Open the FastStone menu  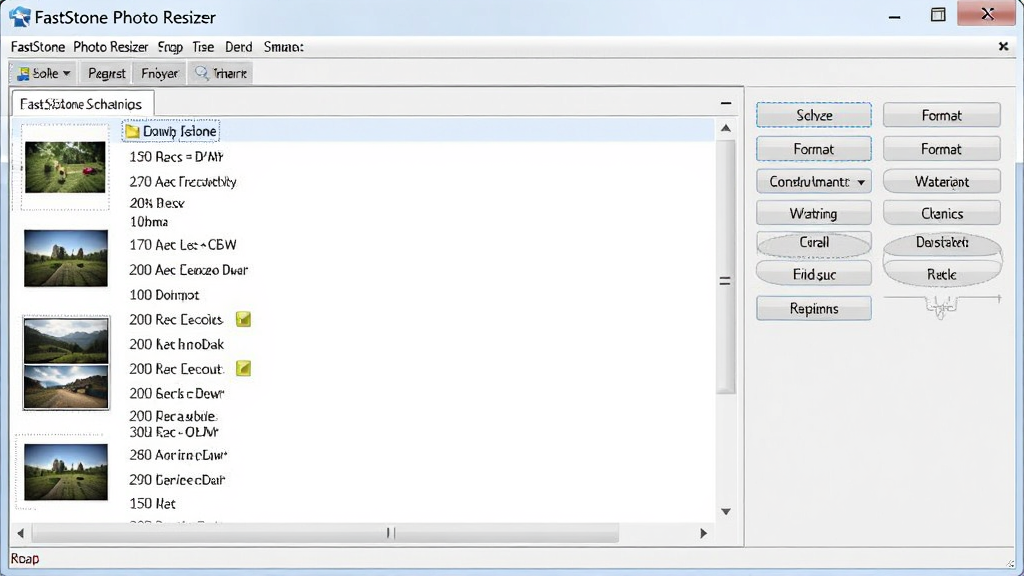point(38,47)
